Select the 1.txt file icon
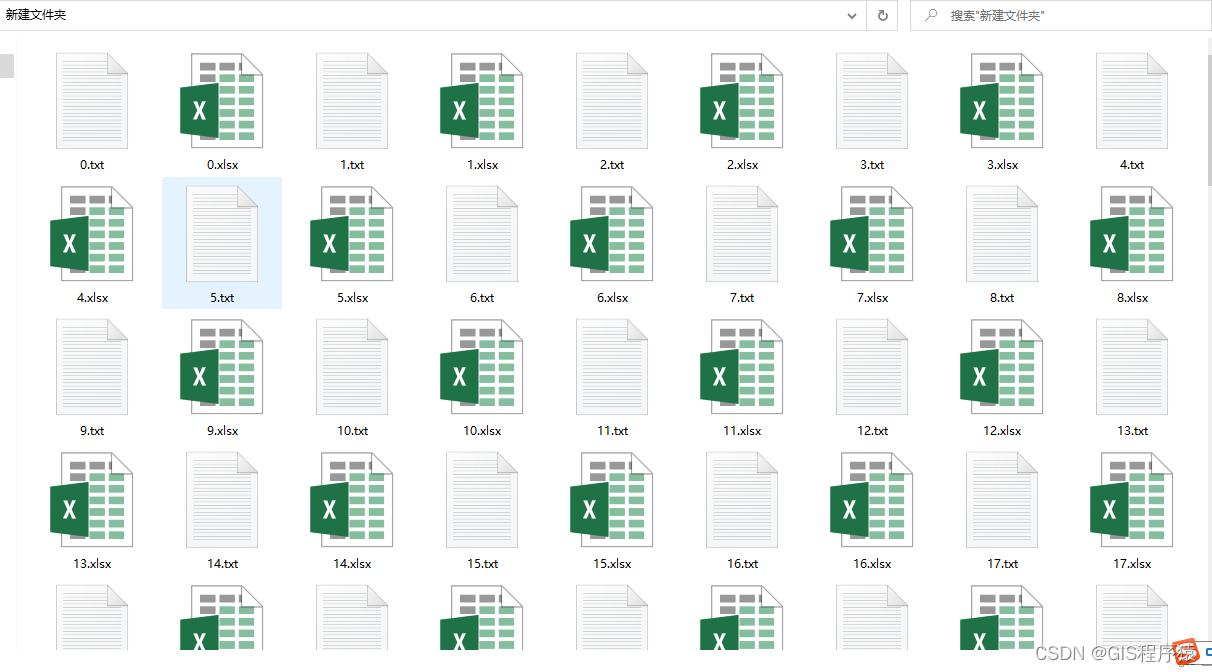1212x672 pixels. click(352, 101)
